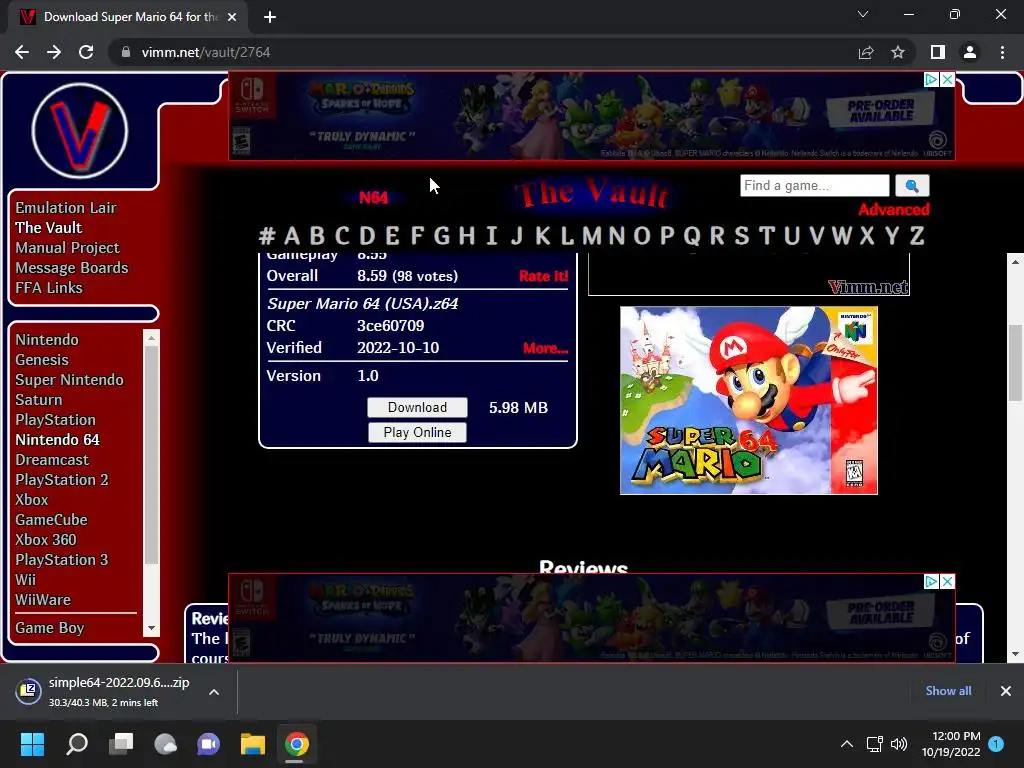Viewport: 1024px width, 768px height.
Task: Select GameCube in the systems list
Action: click(51, 520)
